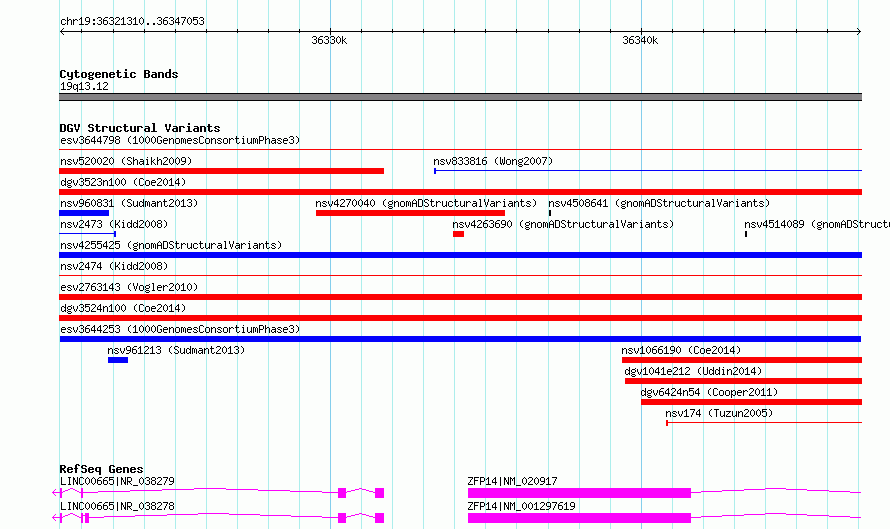Select the RefSeq Genes track title
Viewport: 890px width, 529px height.
[x=101, y=469]
